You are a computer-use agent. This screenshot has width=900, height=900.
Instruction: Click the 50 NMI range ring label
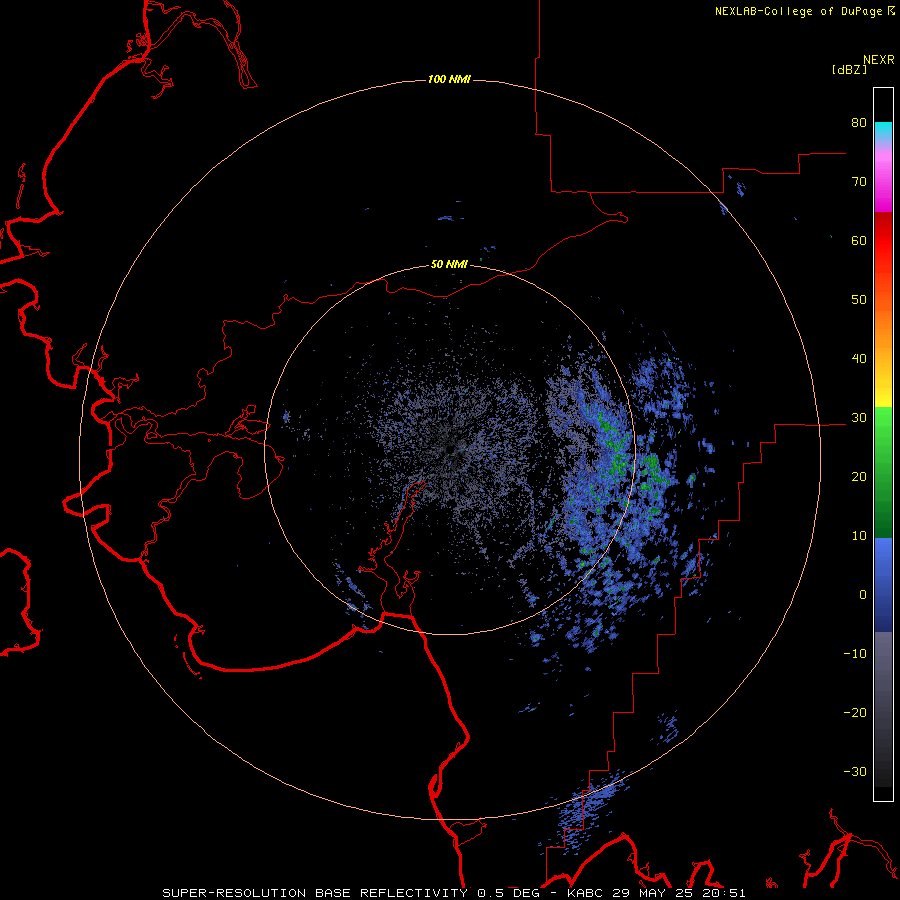coord(449,265)
